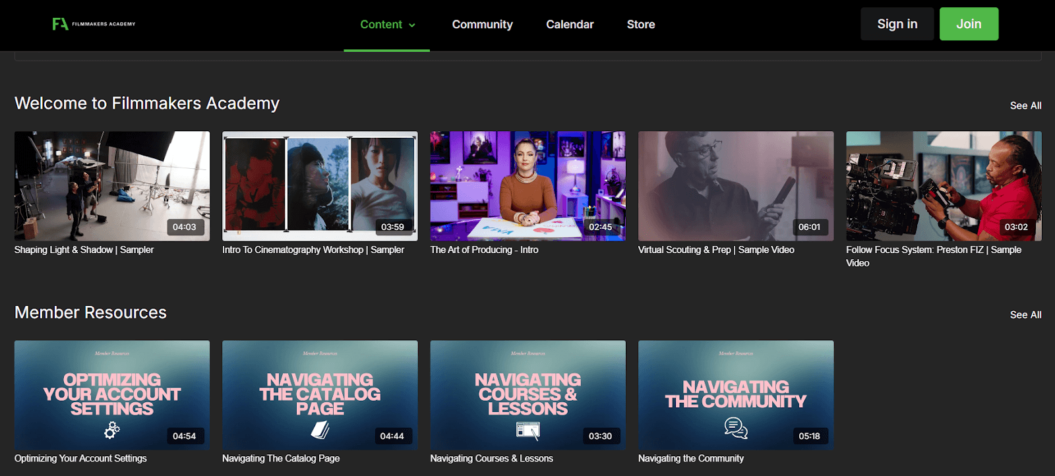Click title text 'Navigating The Catalog Page'
Screen dimensions: 1055x476
[x=281, y=458]
